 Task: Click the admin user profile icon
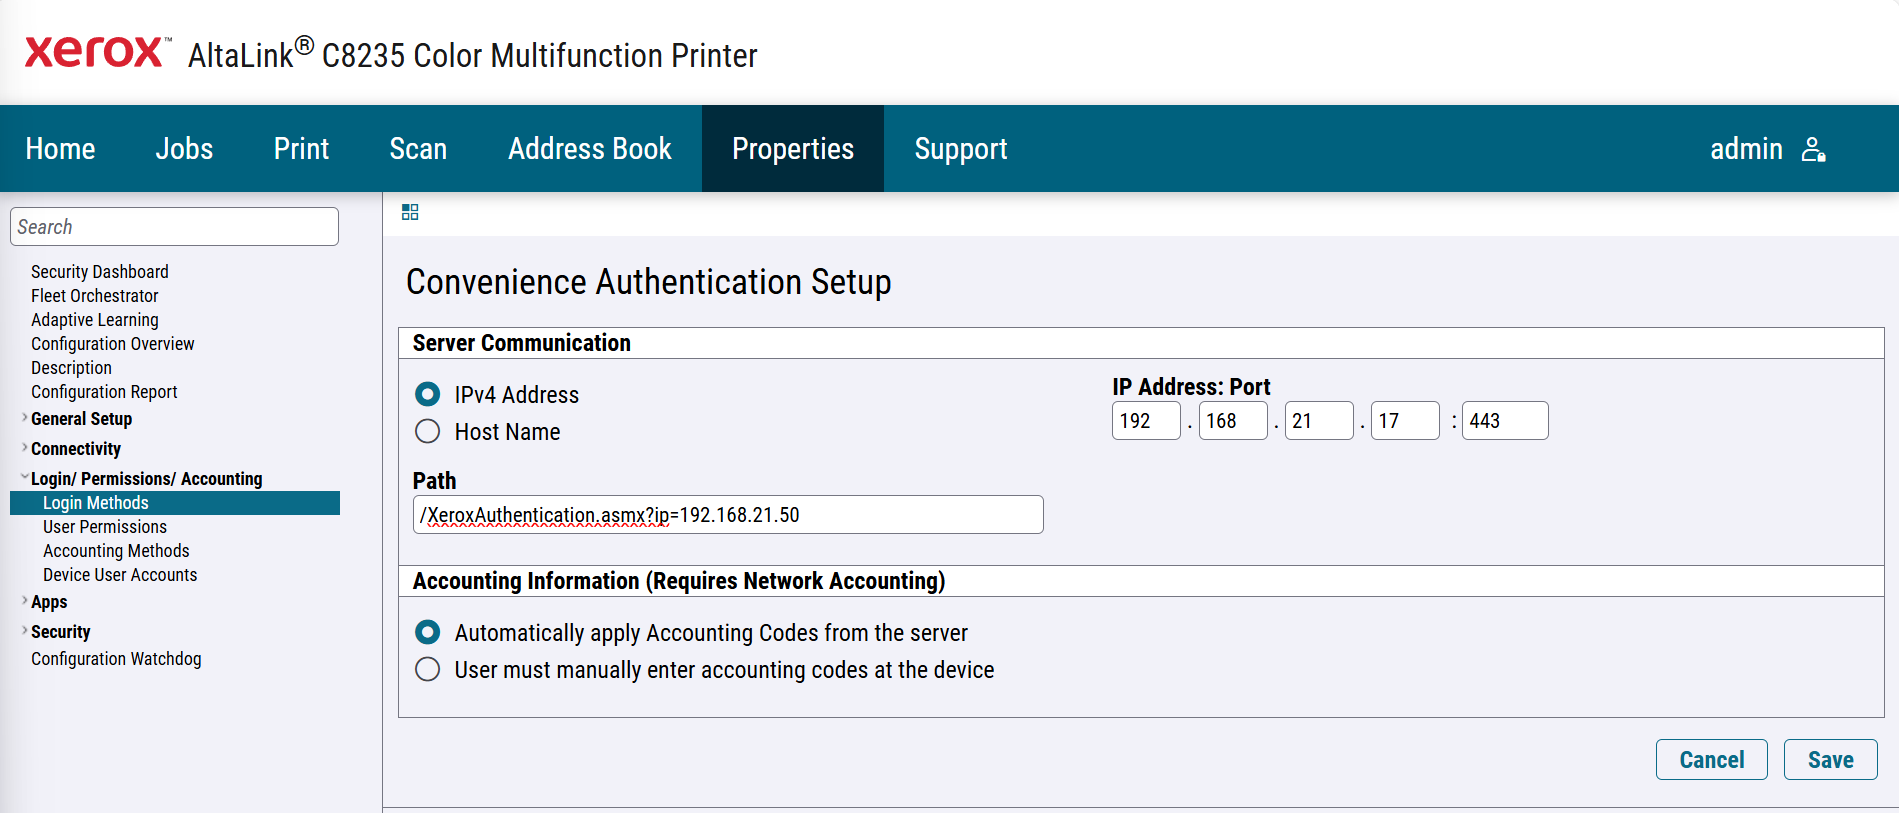(x=1813, y=149)
